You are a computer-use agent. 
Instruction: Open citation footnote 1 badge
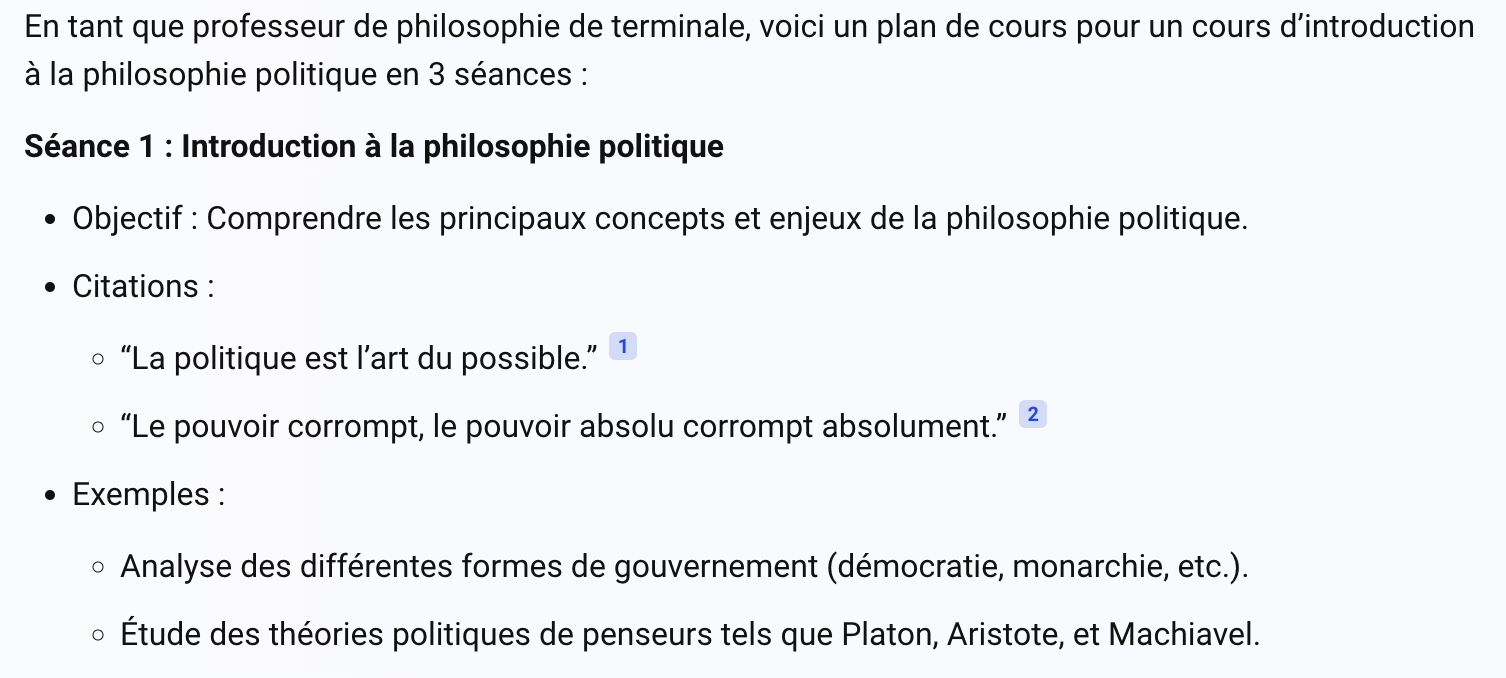click(622, 347)
